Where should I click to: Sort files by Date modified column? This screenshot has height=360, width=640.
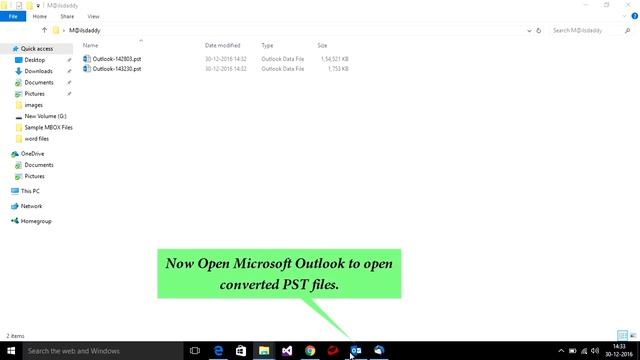pos(222,45)
